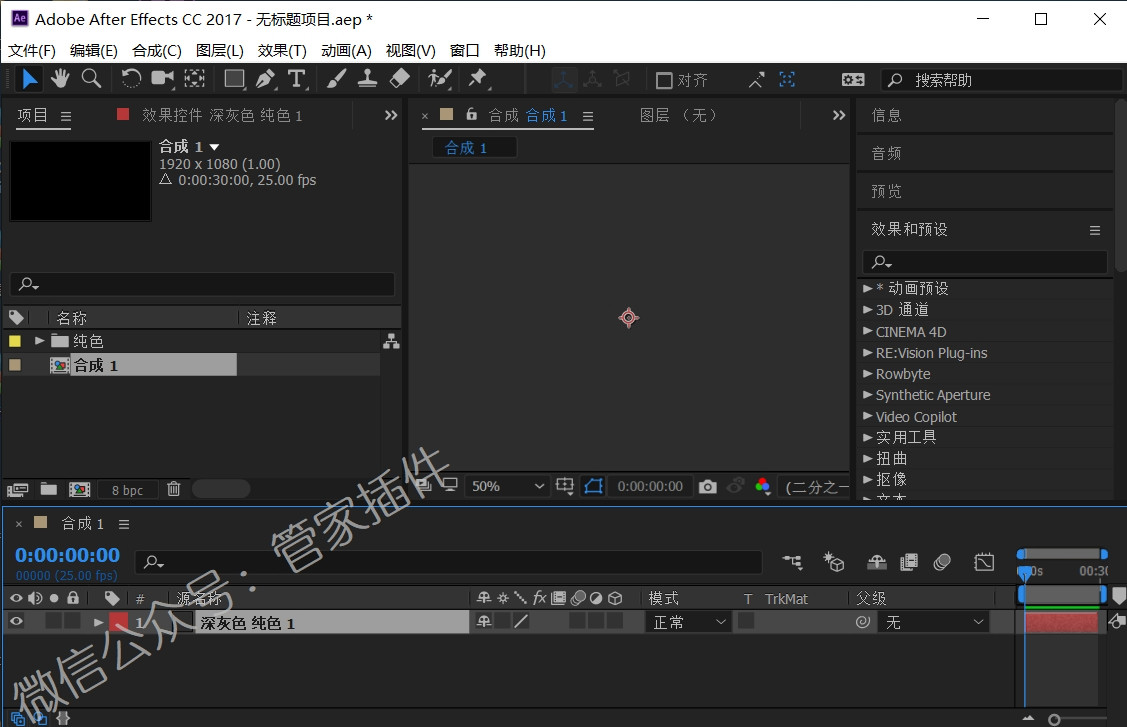Select the Unified Camera tool
Screen dimensions: 1127x727
click(162, 78)
